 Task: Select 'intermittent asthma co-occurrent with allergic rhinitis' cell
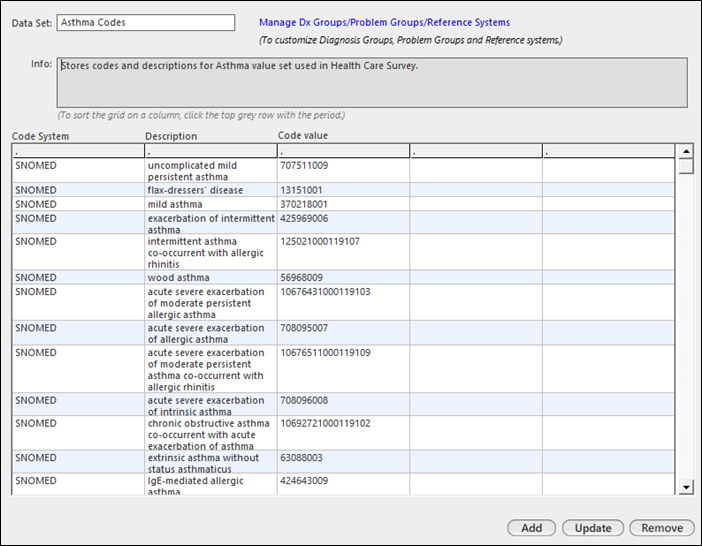point(211,252)
